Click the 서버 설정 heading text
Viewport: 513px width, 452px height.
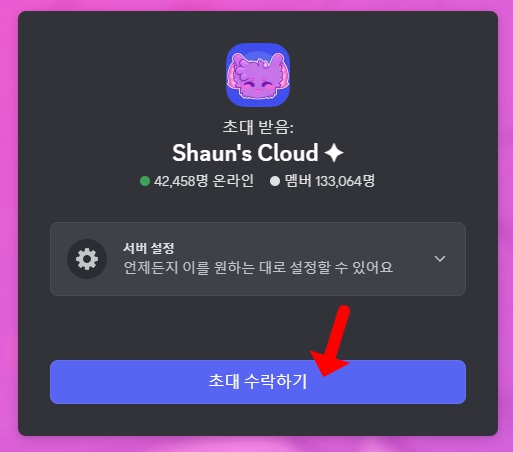(x=149, y=248)
